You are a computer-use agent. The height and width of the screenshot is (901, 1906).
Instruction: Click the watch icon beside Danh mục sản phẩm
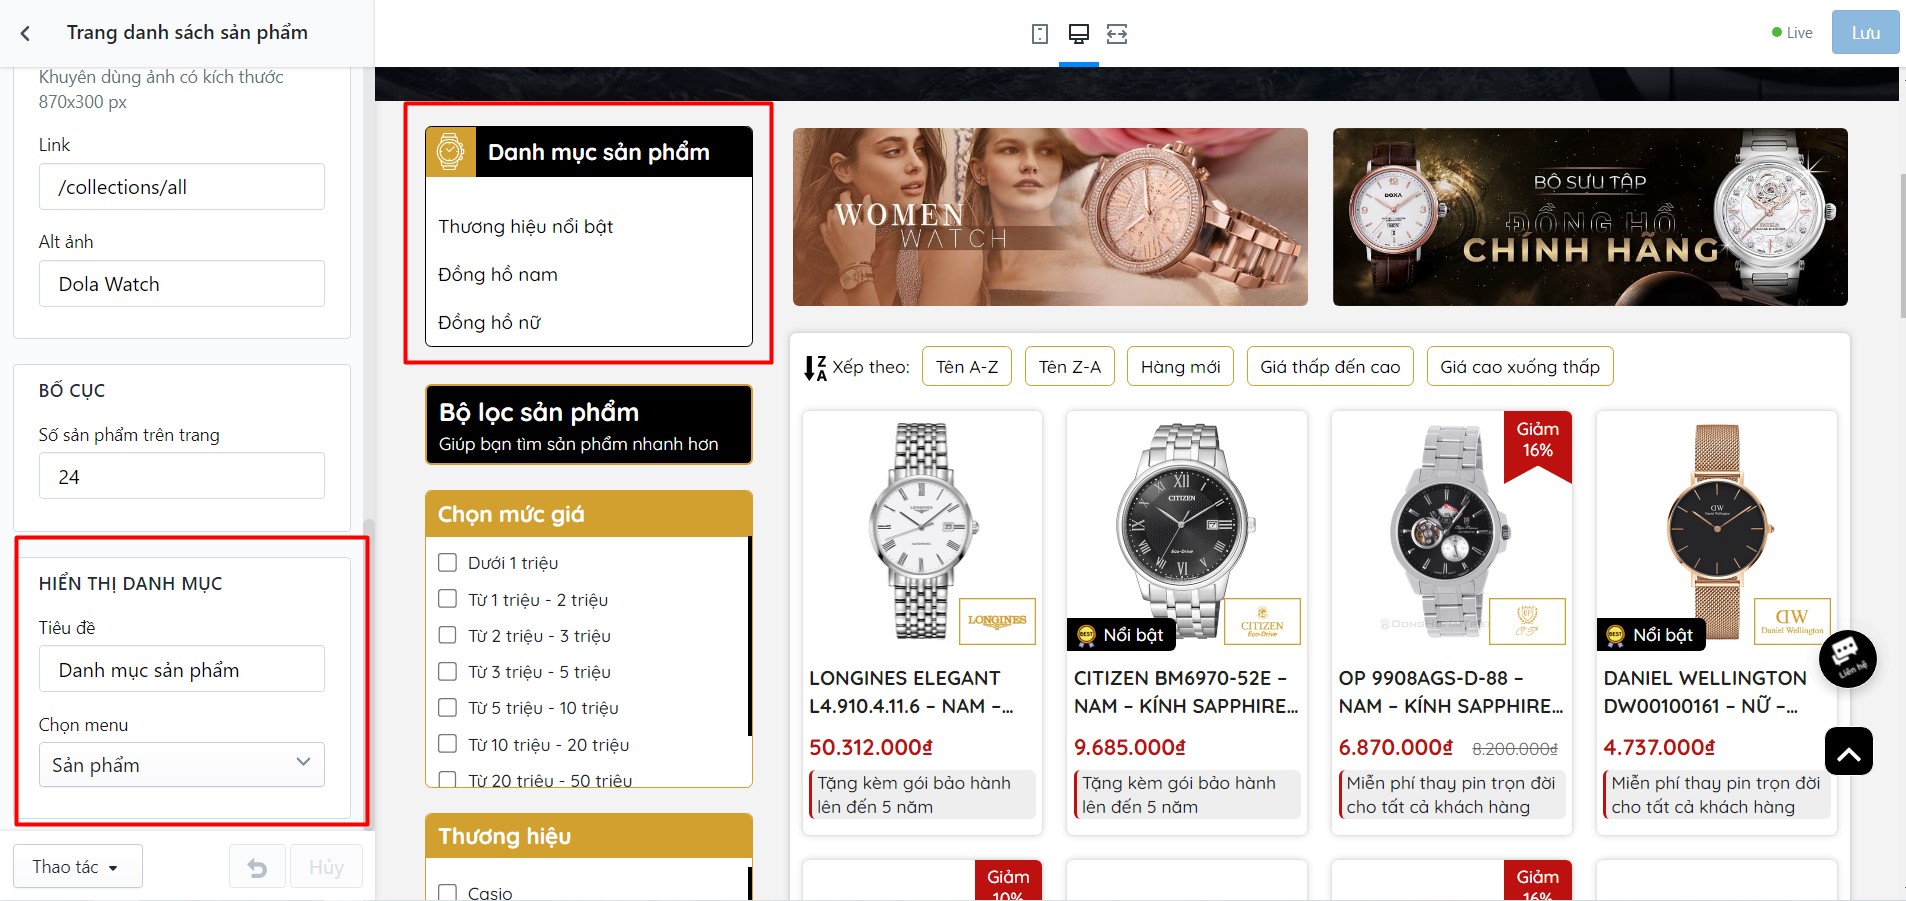[450, 152]
